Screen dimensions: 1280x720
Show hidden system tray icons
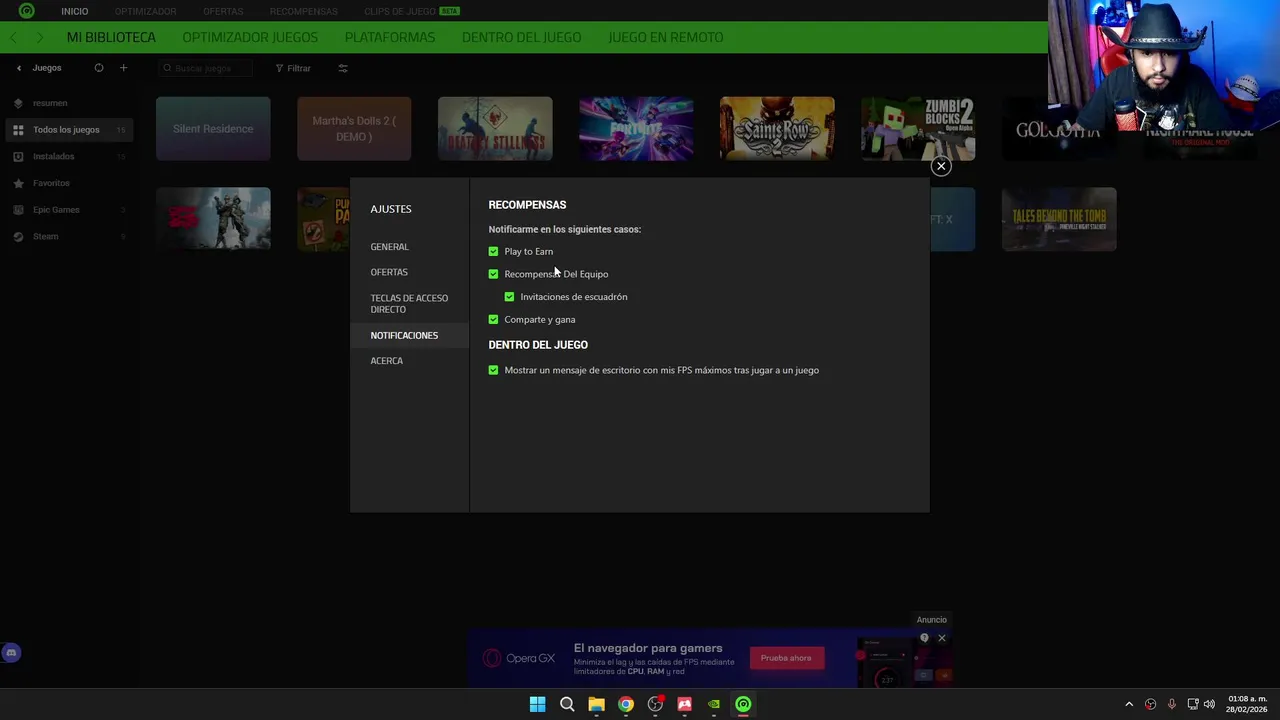pos(1129,704)
